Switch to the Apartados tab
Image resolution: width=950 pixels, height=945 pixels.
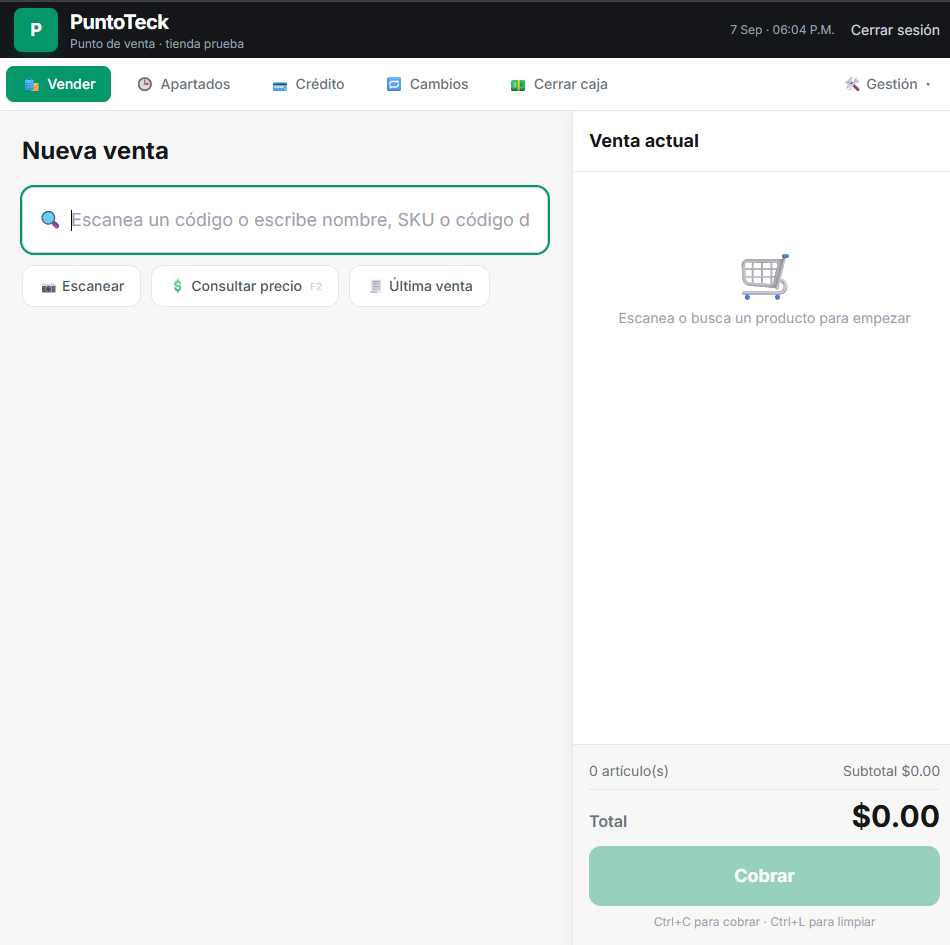184,84
